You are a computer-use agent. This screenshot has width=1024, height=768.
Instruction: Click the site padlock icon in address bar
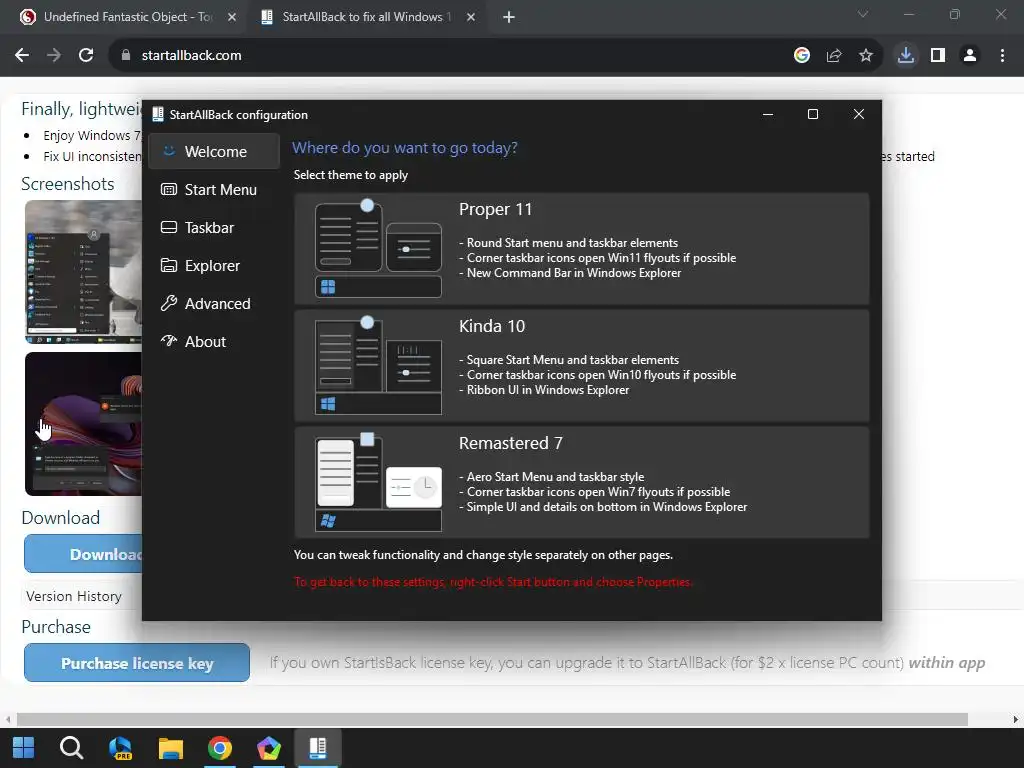[x=126, y=56]
